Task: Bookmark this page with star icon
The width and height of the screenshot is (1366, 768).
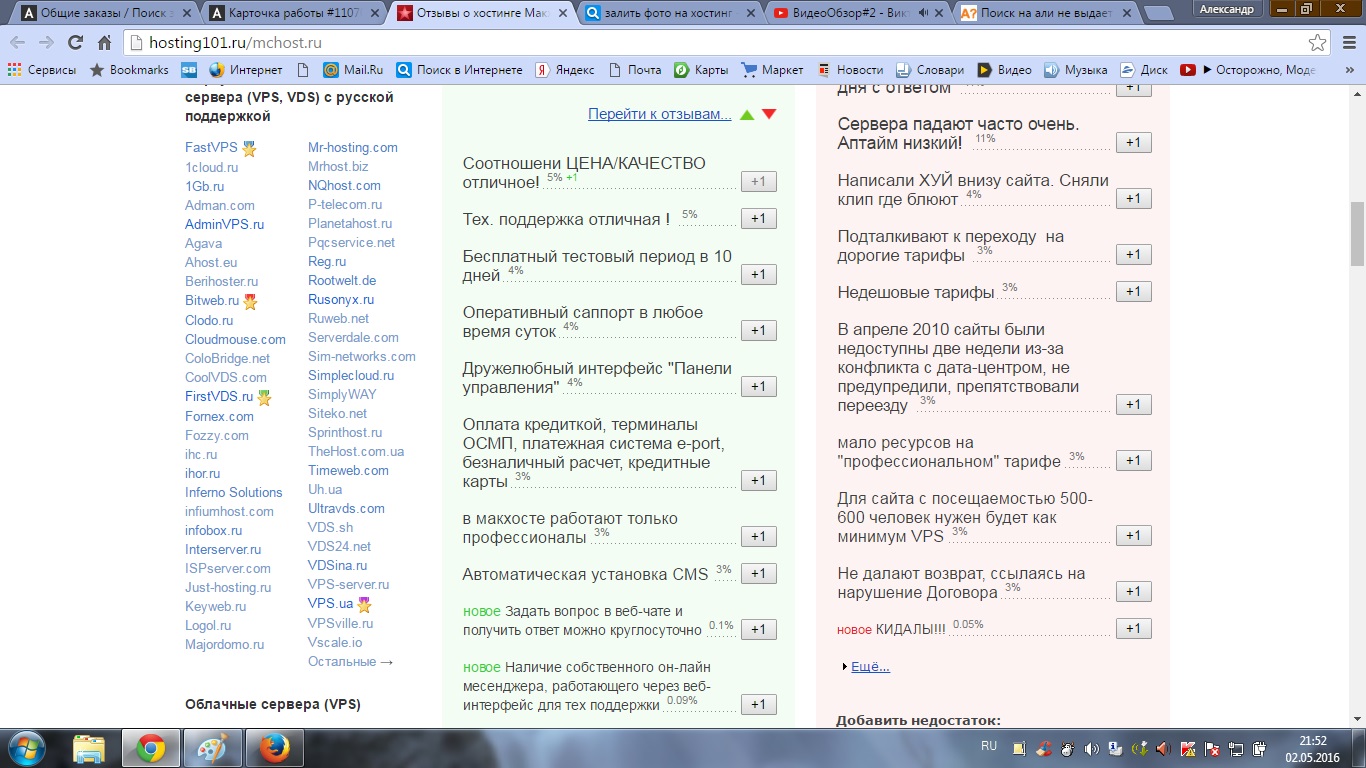Action: pos(1318,43)
